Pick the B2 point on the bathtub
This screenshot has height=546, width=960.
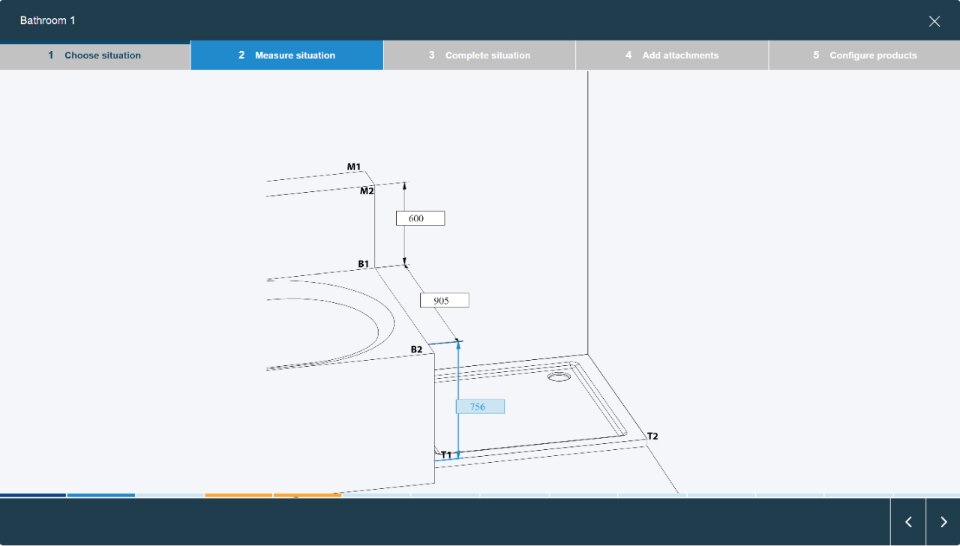click(x=417, y=350)
